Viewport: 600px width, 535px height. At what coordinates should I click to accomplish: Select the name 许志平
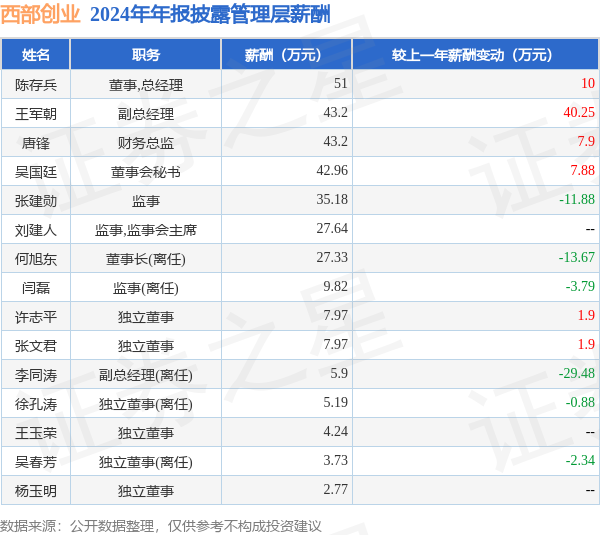(36, 317)
